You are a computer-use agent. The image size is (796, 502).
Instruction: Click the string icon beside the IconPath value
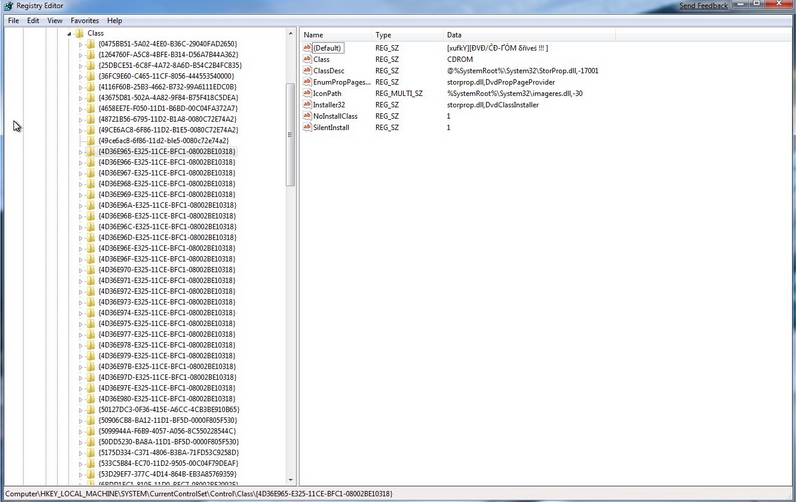[307, 94]
